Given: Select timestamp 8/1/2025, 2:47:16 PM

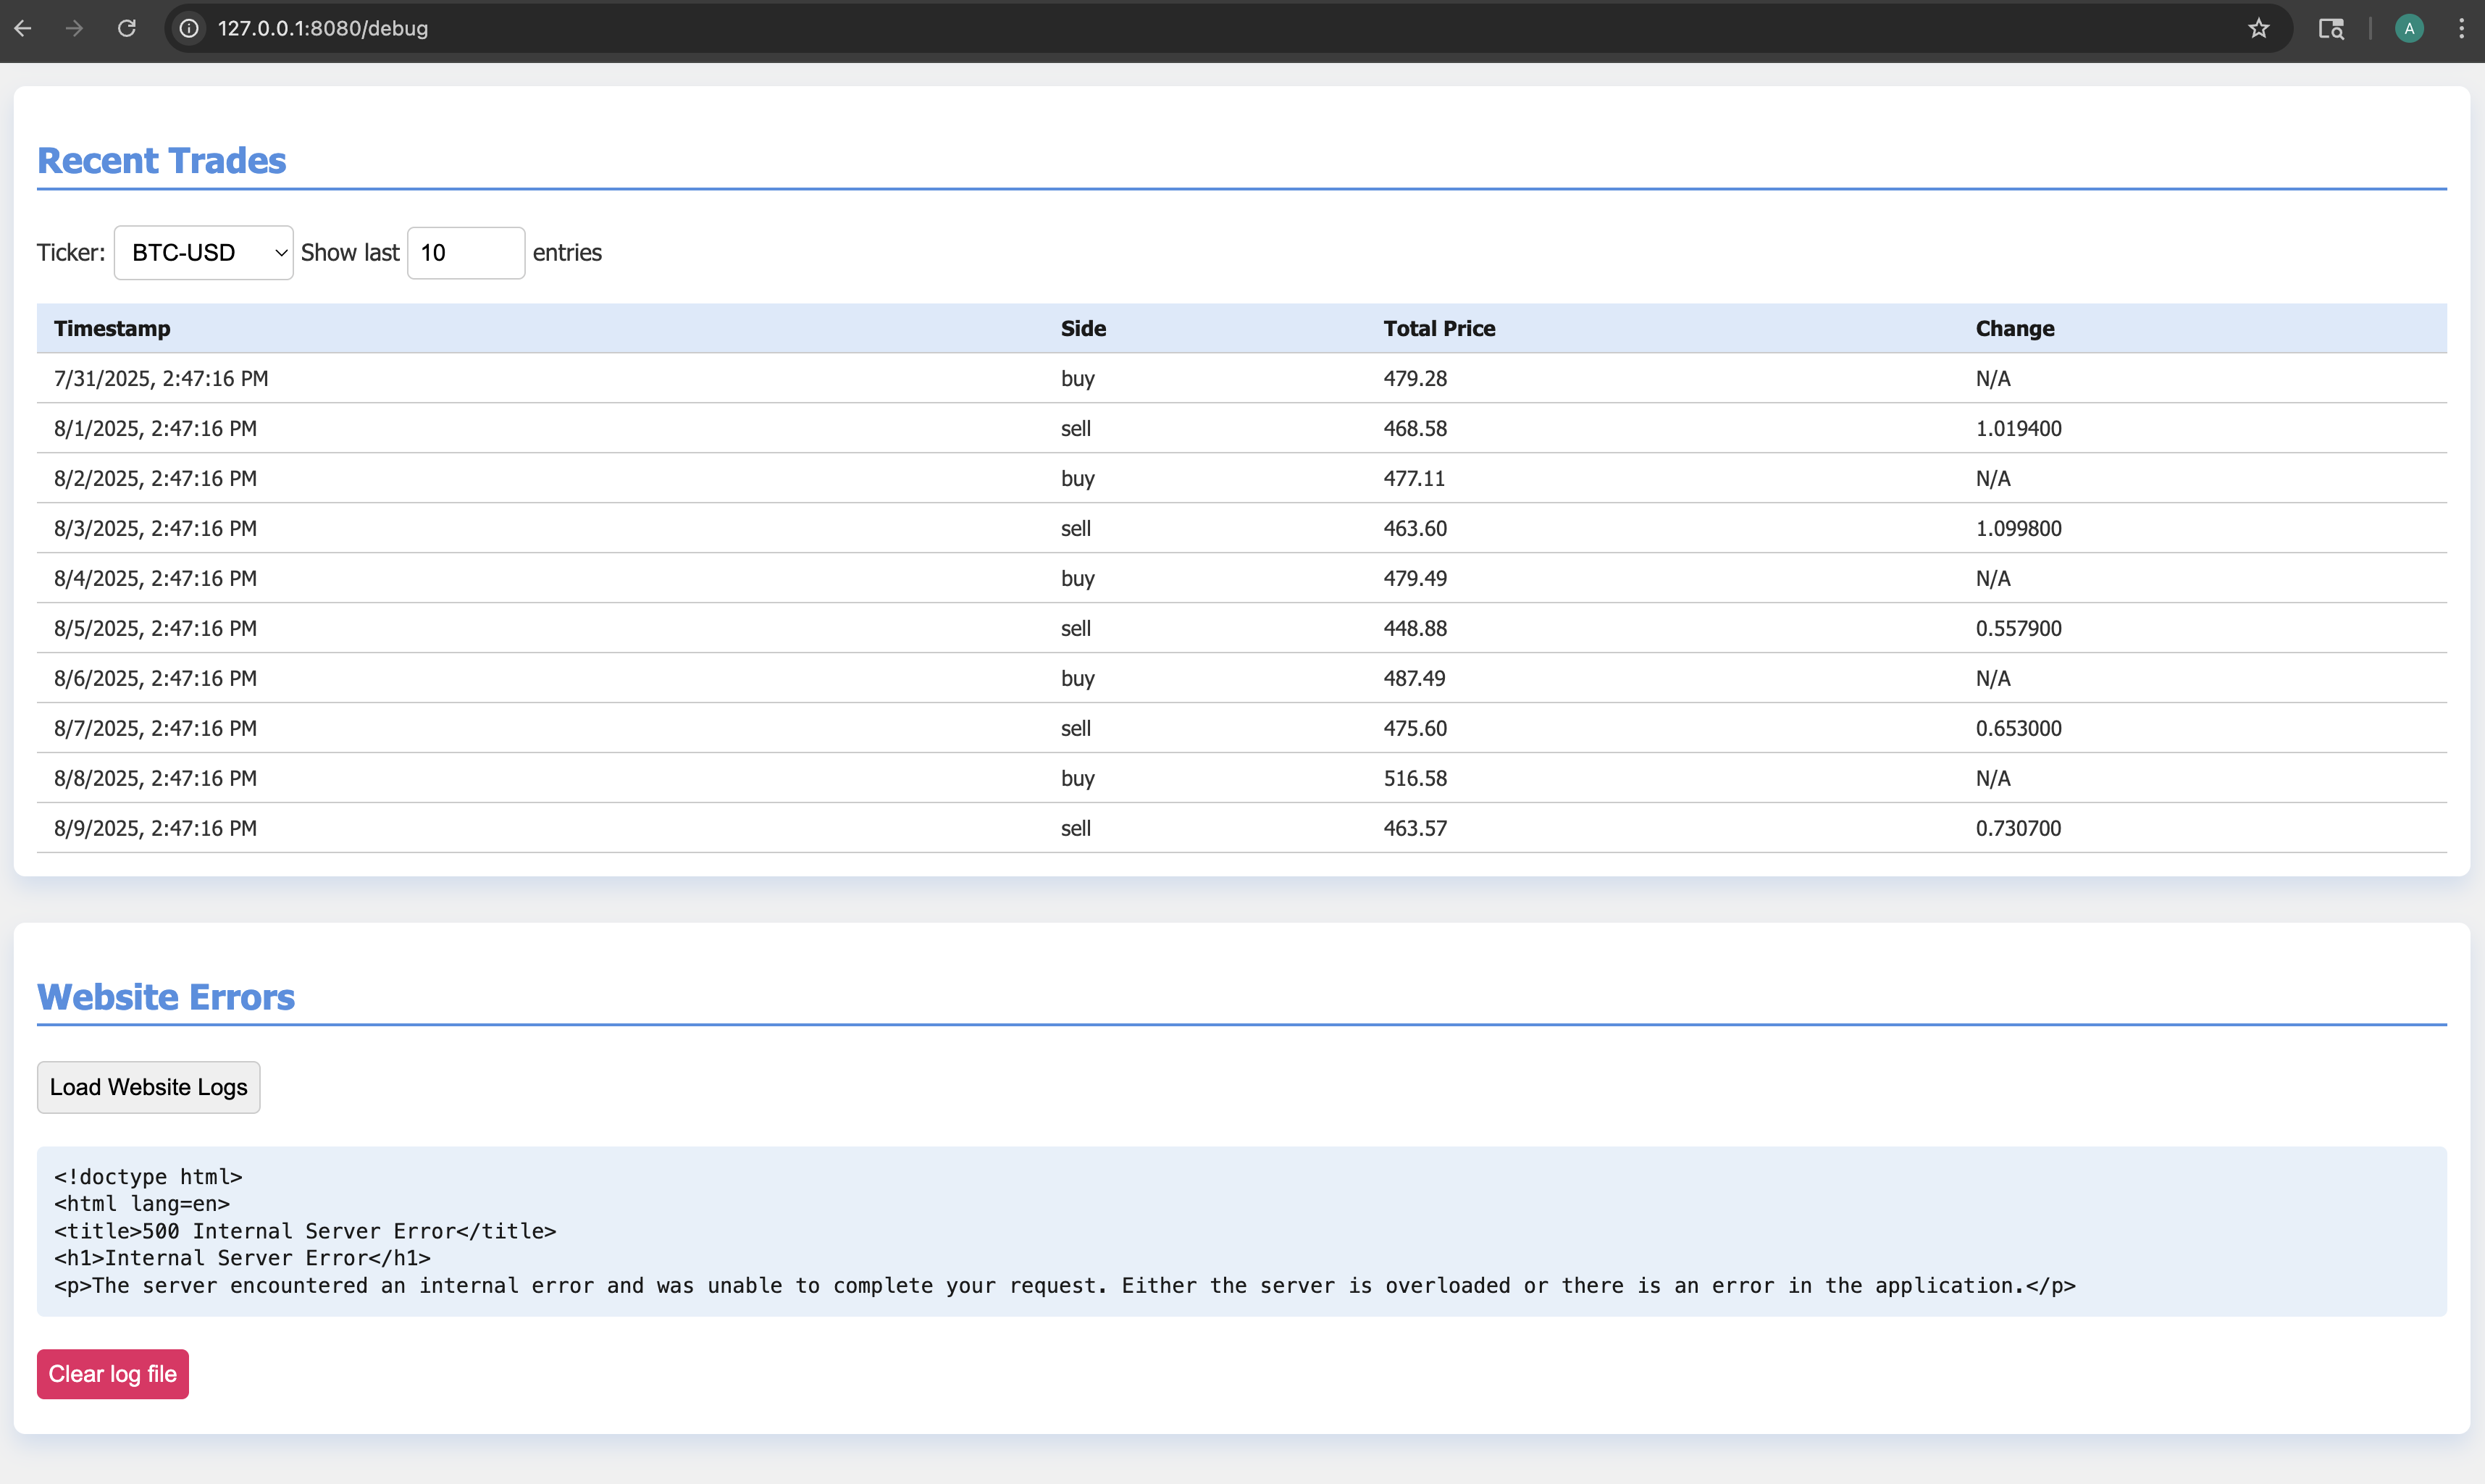Looking at the screenshot, I should point(155,428).
